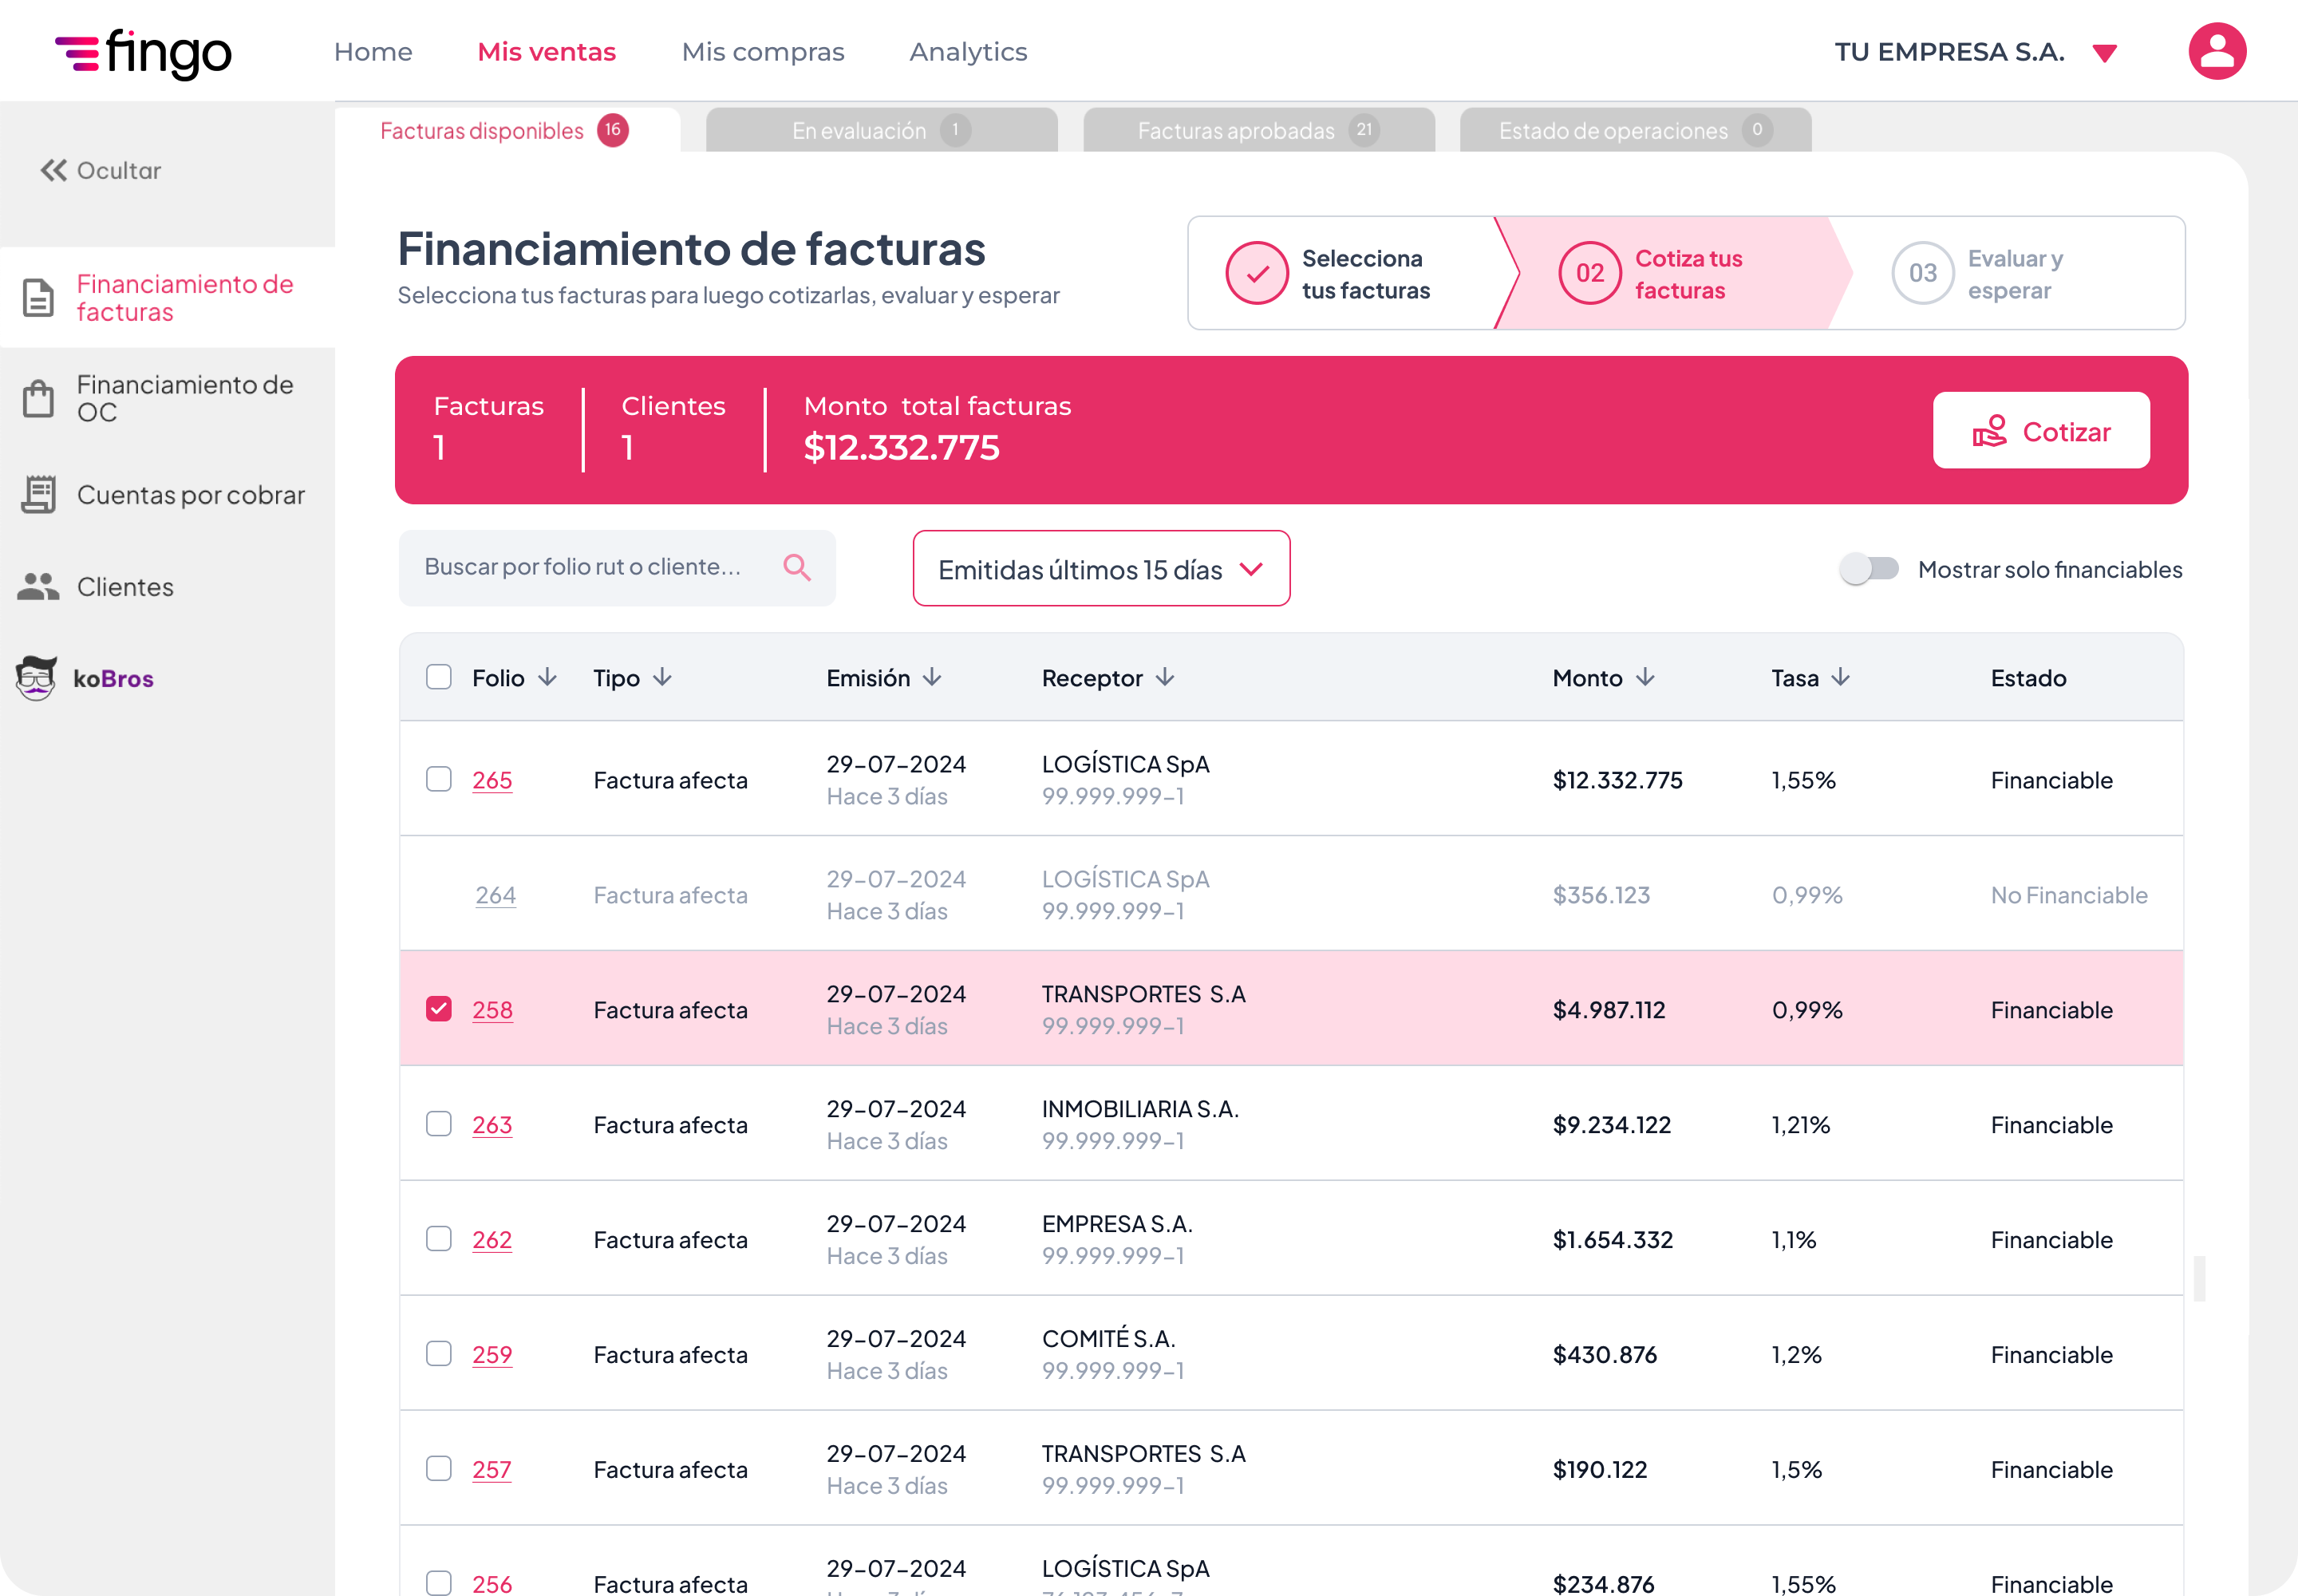Image resolution: width=2298 pixels, height=1596 pixels.
Task: Sort table by Monto column arrow
Action: coord(1645,677)
